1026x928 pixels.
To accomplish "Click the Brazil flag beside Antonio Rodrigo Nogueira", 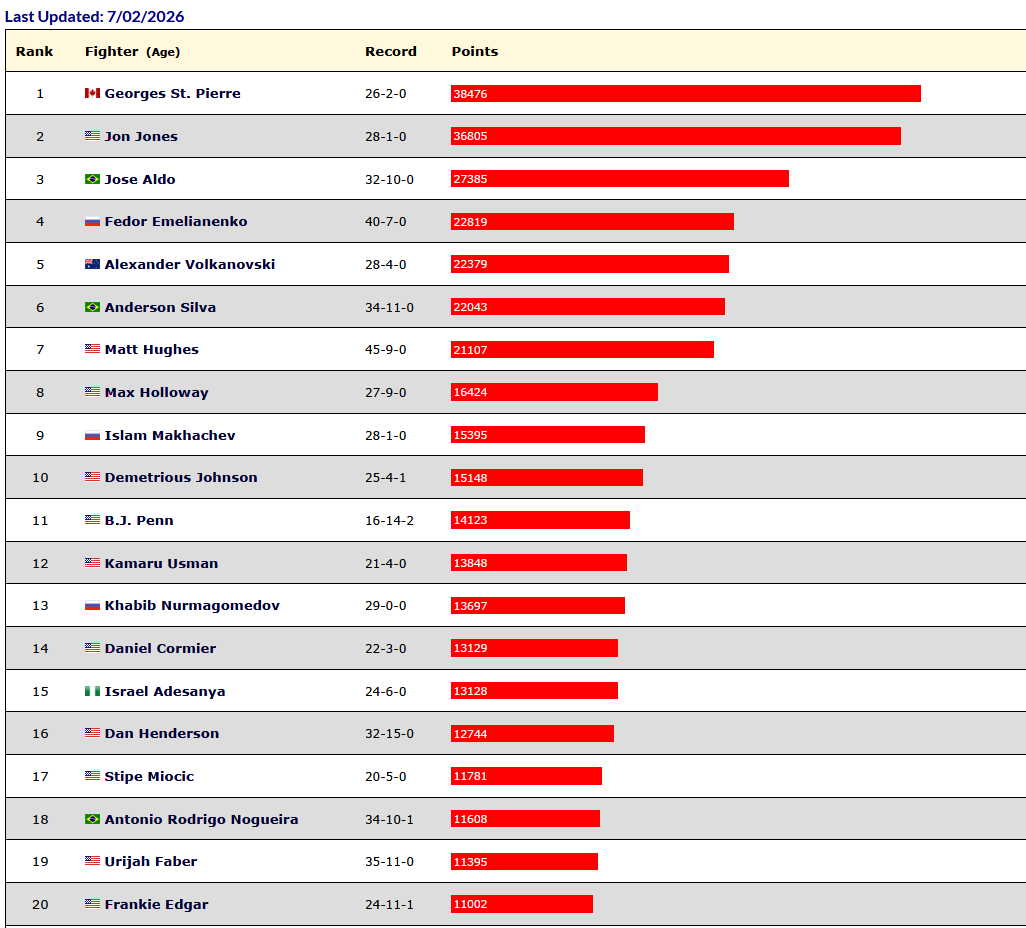I will [x=92, y=819].
